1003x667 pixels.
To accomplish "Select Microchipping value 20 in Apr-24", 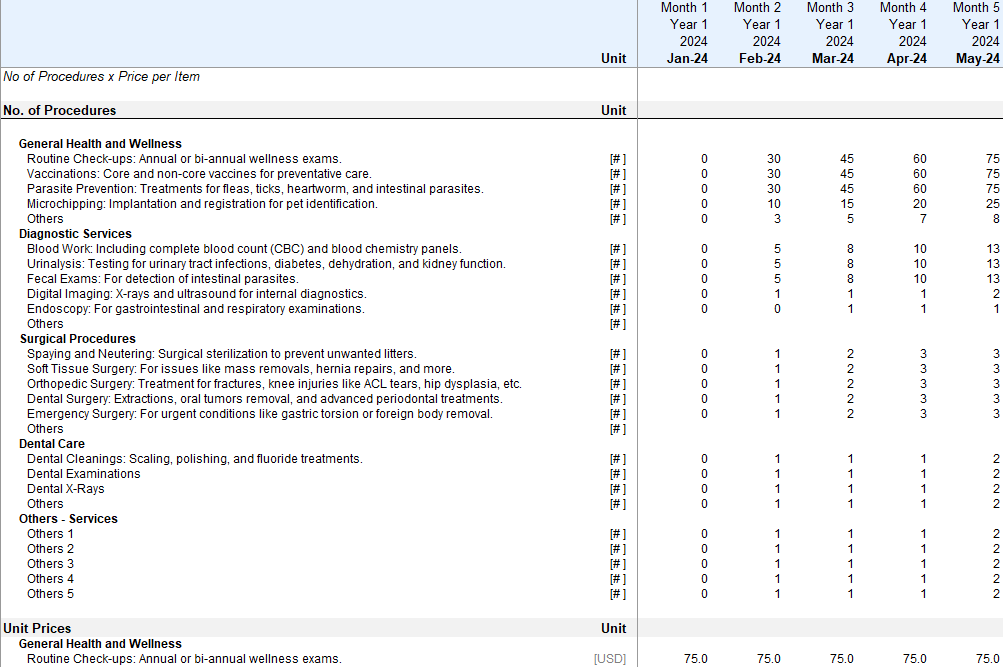I will (919, 204).
